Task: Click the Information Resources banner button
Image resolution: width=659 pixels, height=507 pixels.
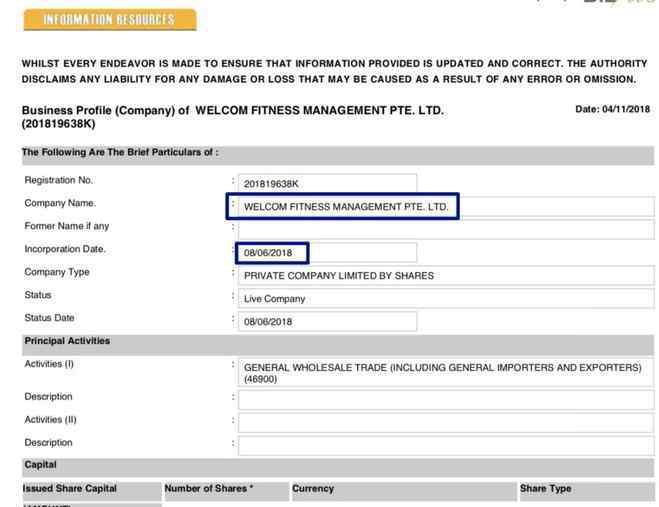Action: pos(110,20)
